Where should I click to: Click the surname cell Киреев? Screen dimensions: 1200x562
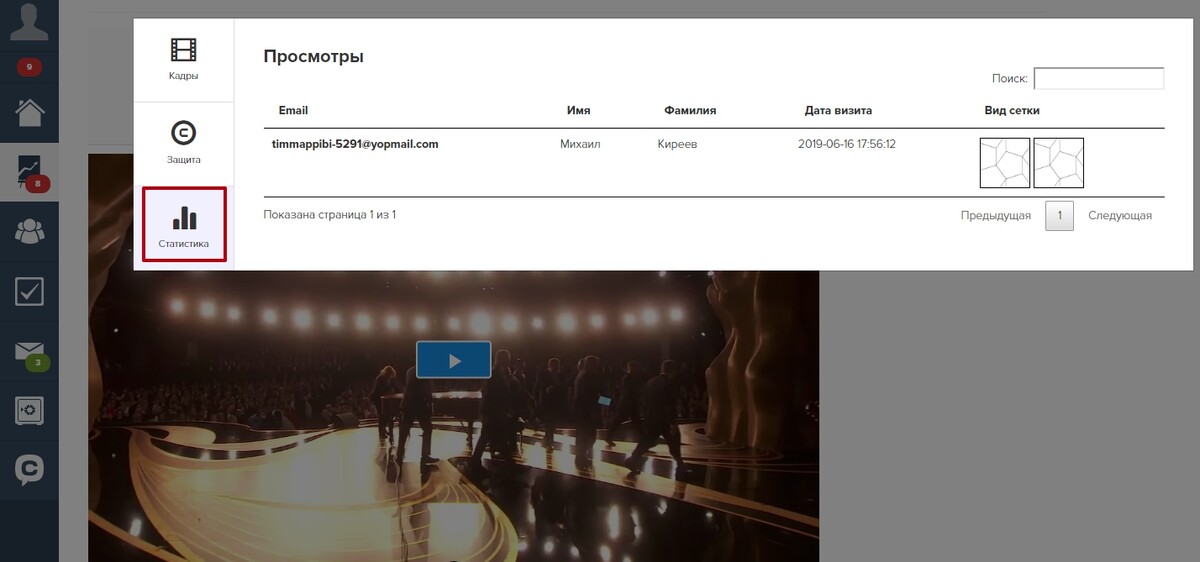(x=677, y=144)
